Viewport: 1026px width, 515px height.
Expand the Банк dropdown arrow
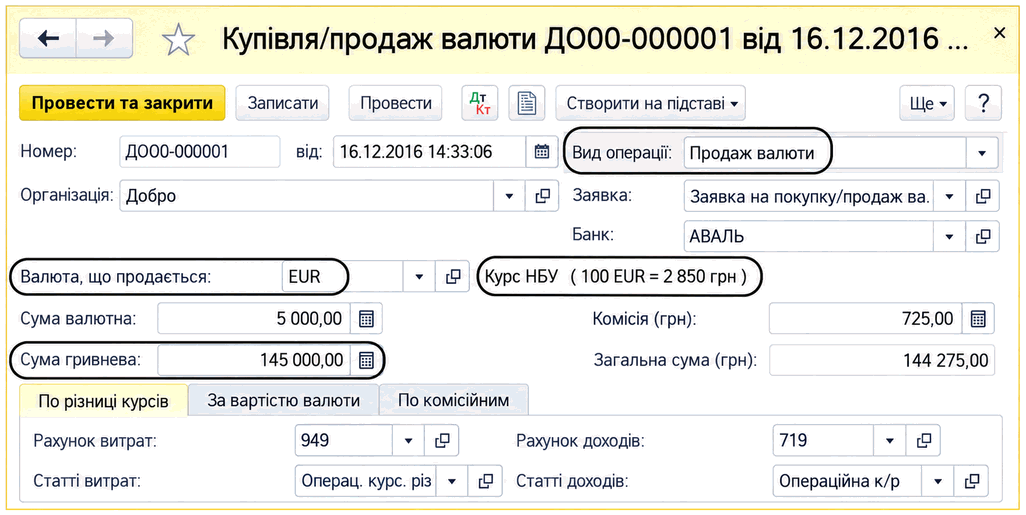click(x=950, y=236)
